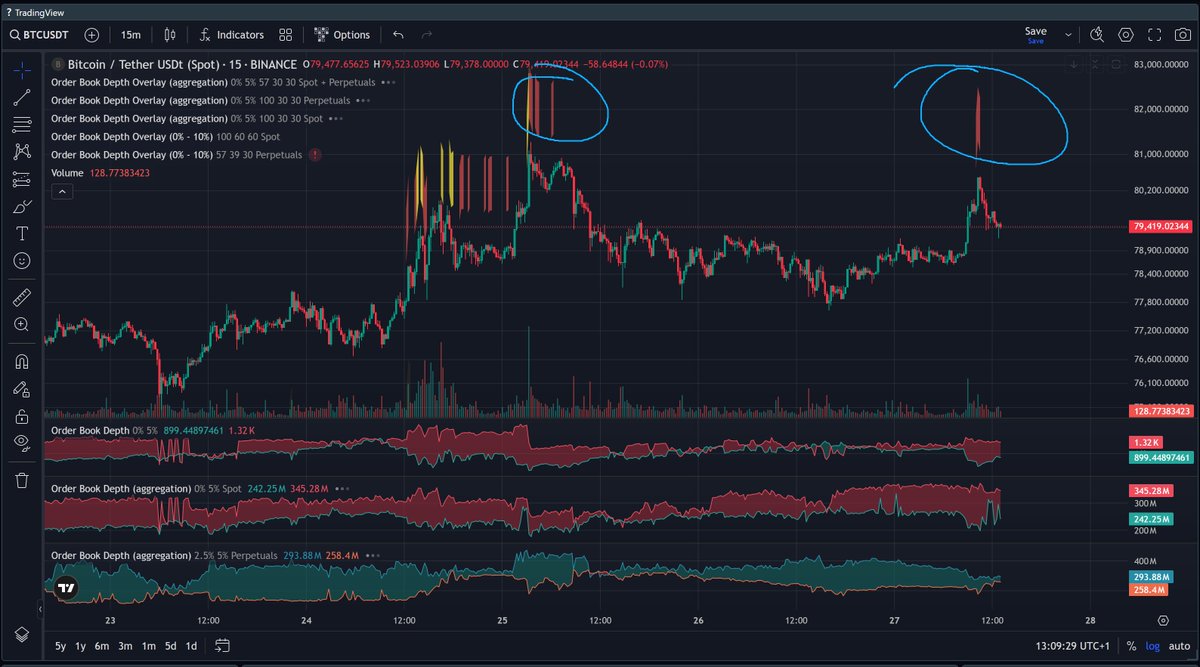Expand more options for Spot + Perpetuals overlay
This screenshot has height=667, width=1200.
tap(387, 82)
